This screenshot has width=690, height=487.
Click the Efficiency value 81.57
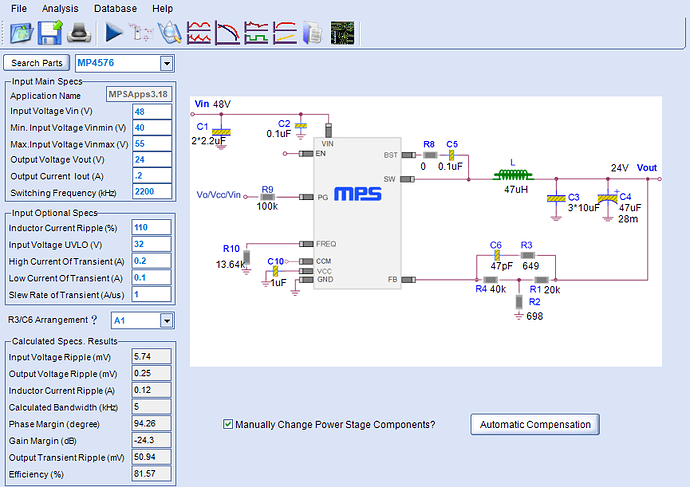coord(151,473)
